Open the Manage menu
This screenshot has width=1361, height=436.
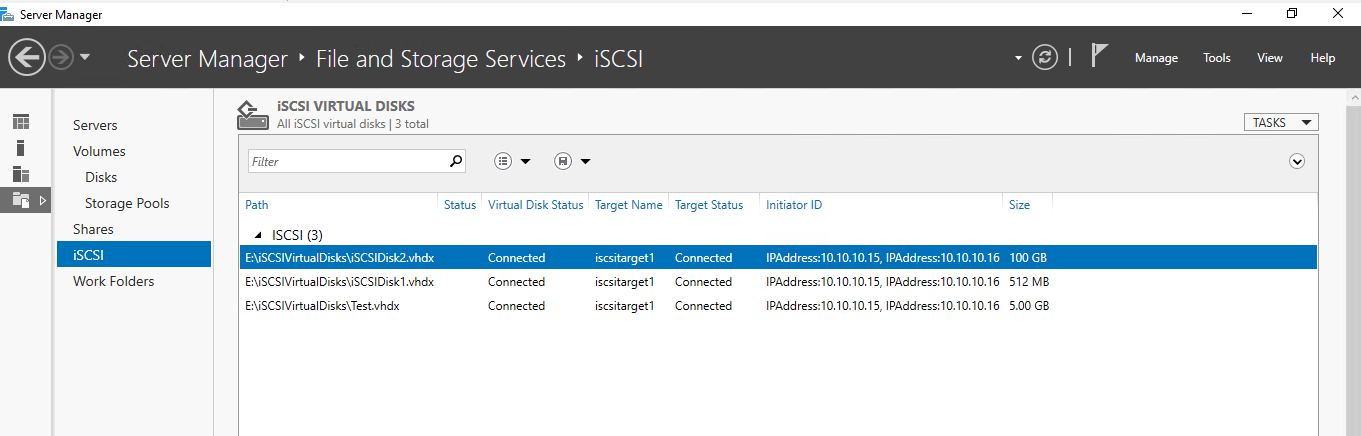[1156, 58]
